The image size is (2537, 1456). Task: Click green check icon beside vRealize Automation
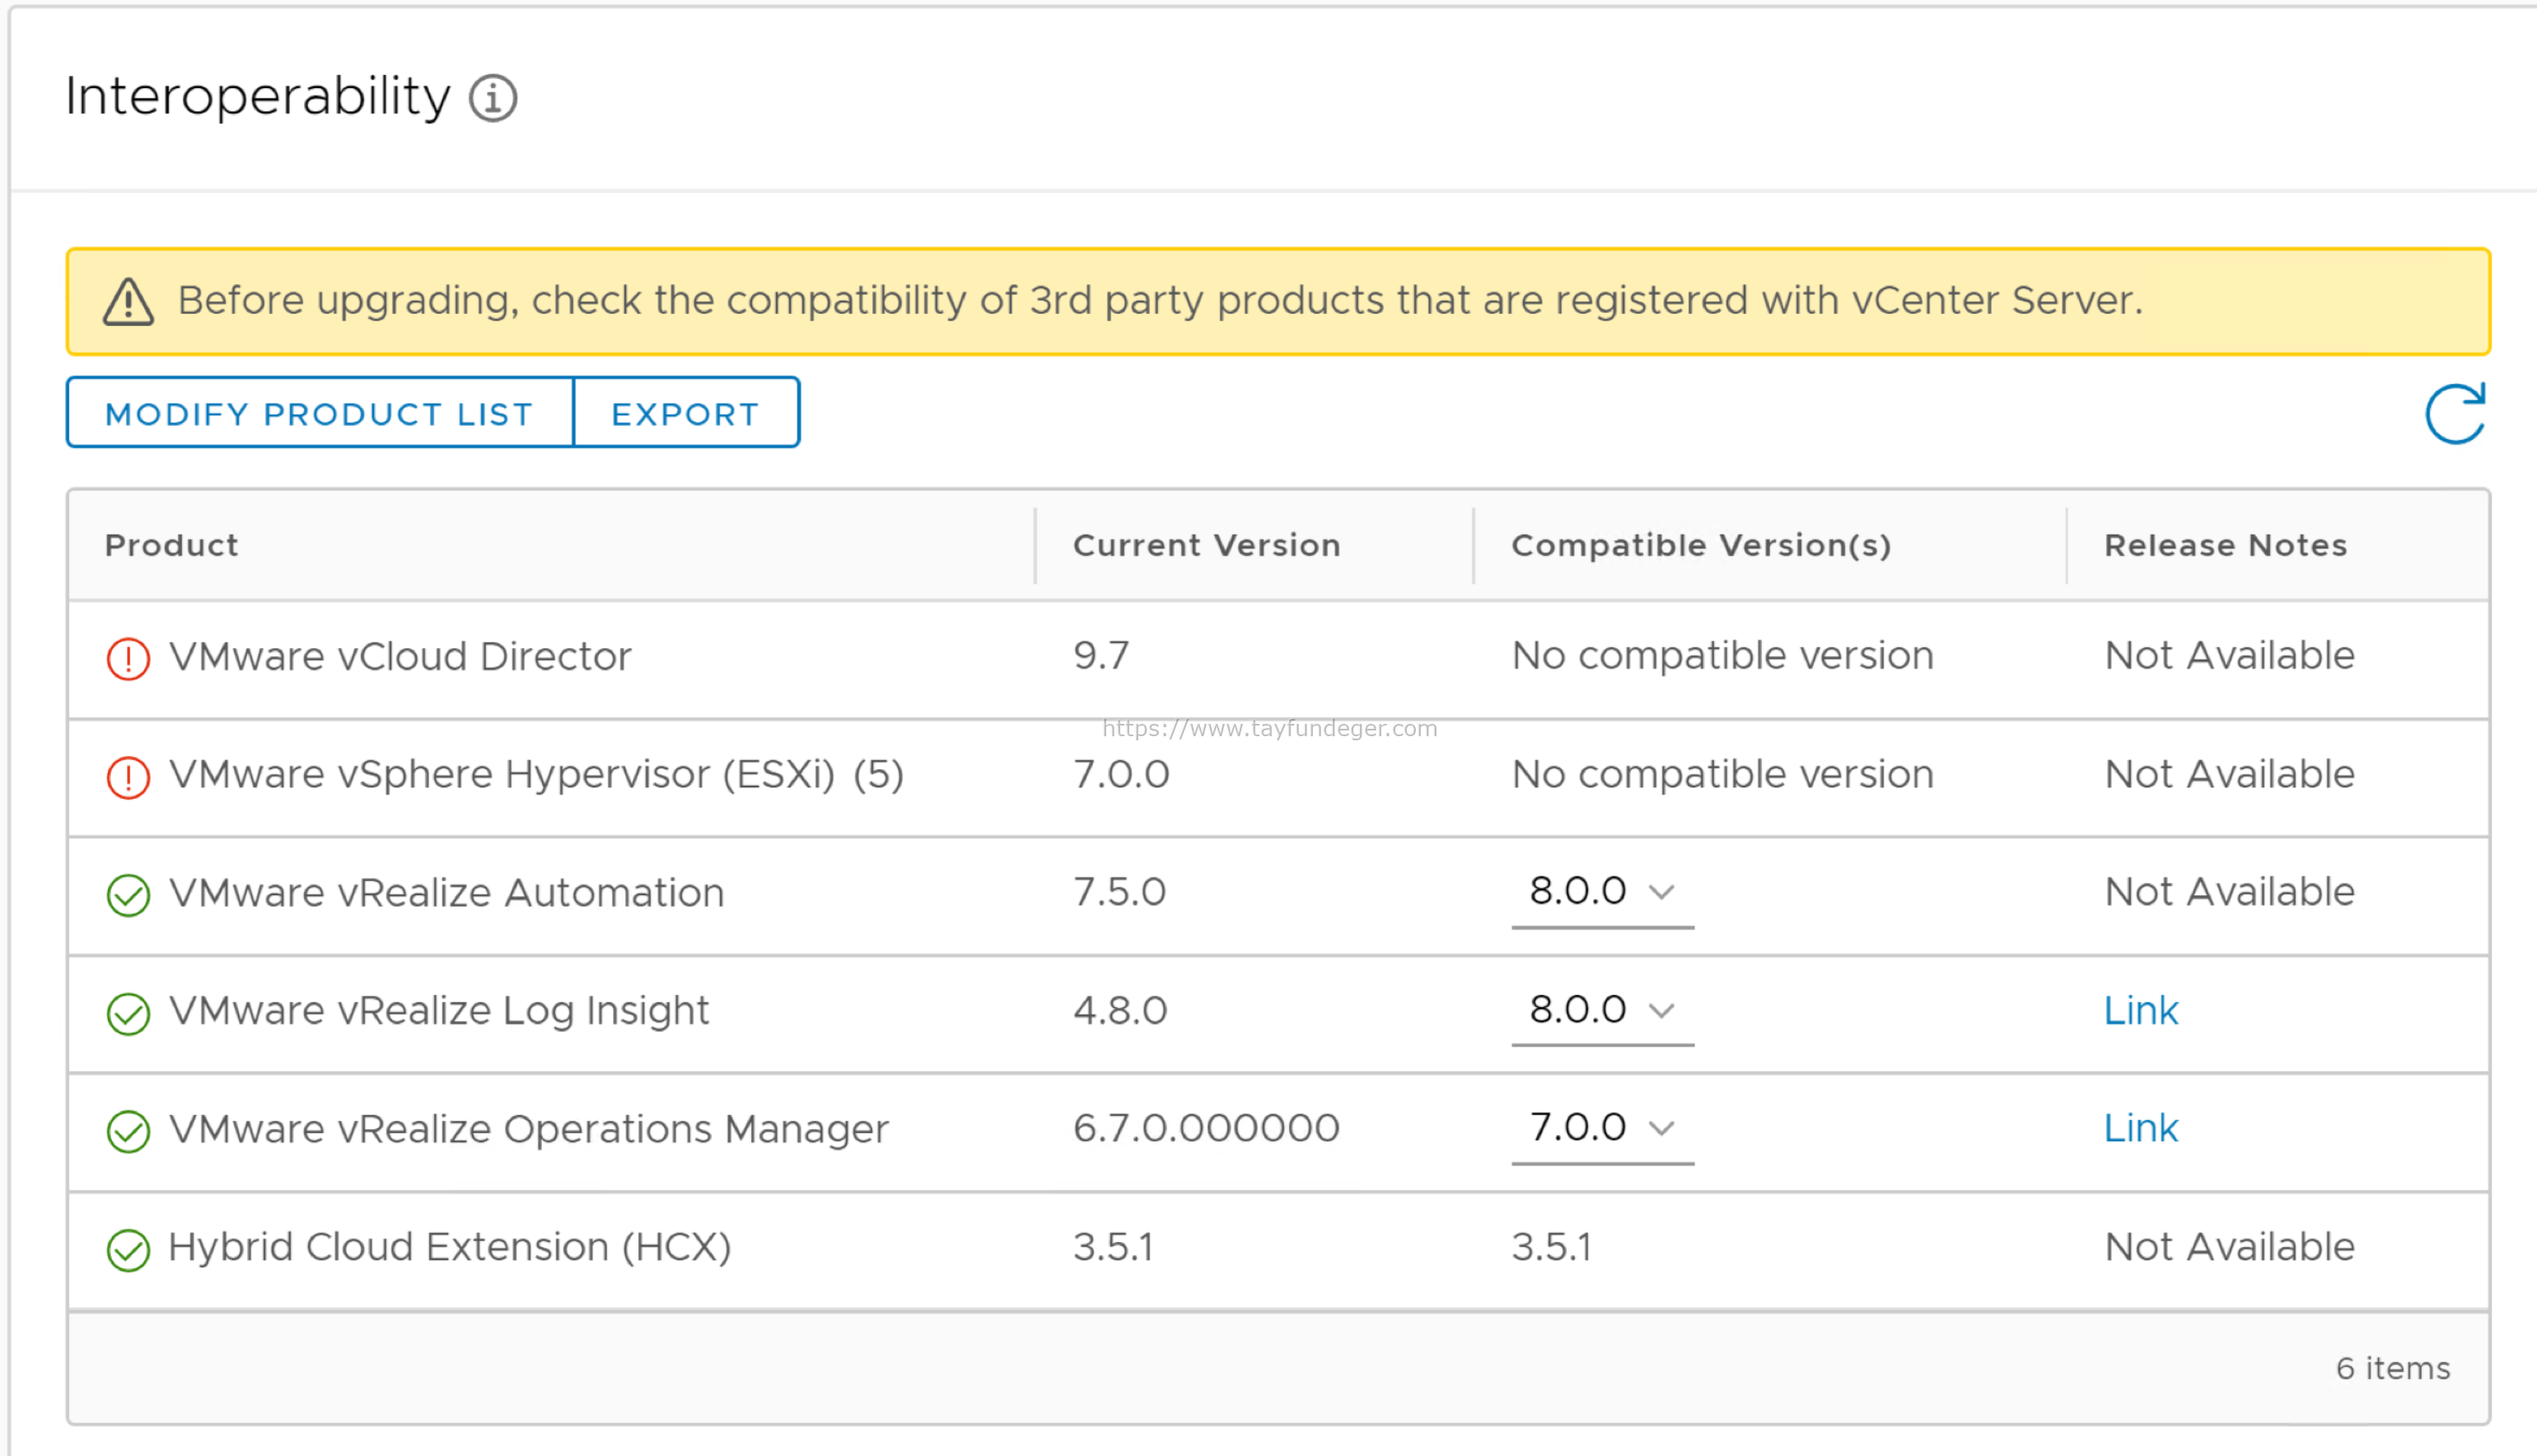point(128,895)
